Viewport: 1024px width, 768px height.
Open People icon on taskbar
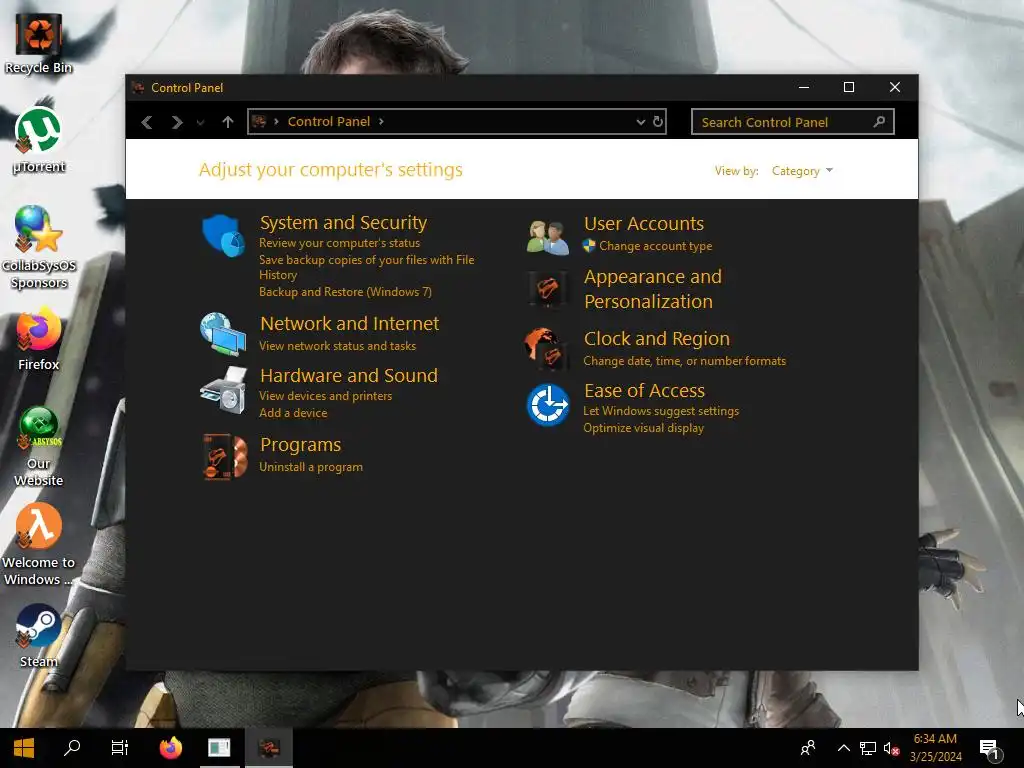tap(808, 748)
